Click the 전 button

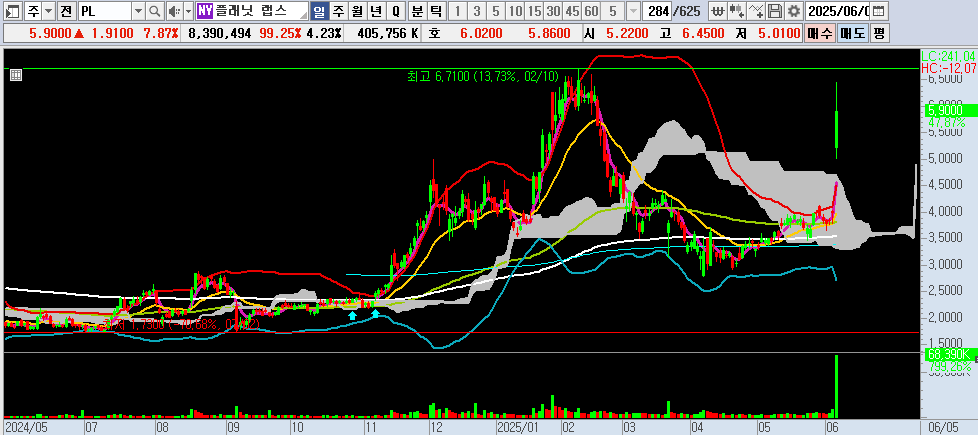[x=66, y=11]
